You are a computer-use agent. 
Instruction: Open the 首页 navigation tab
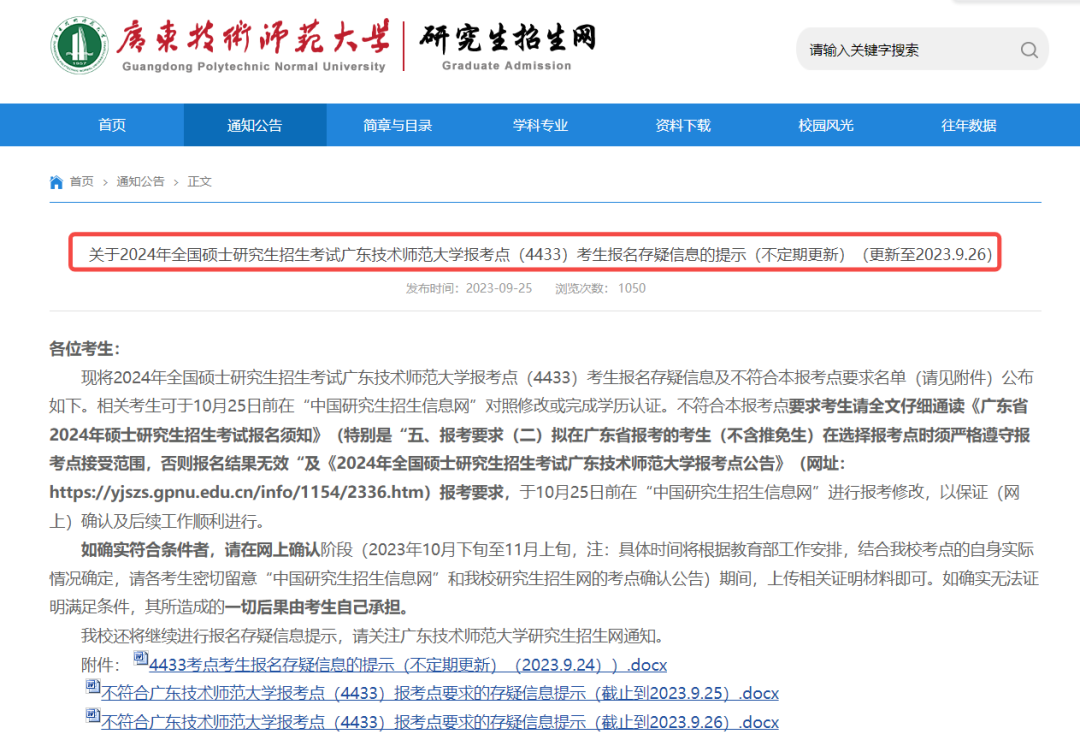(x=112, y=125)
